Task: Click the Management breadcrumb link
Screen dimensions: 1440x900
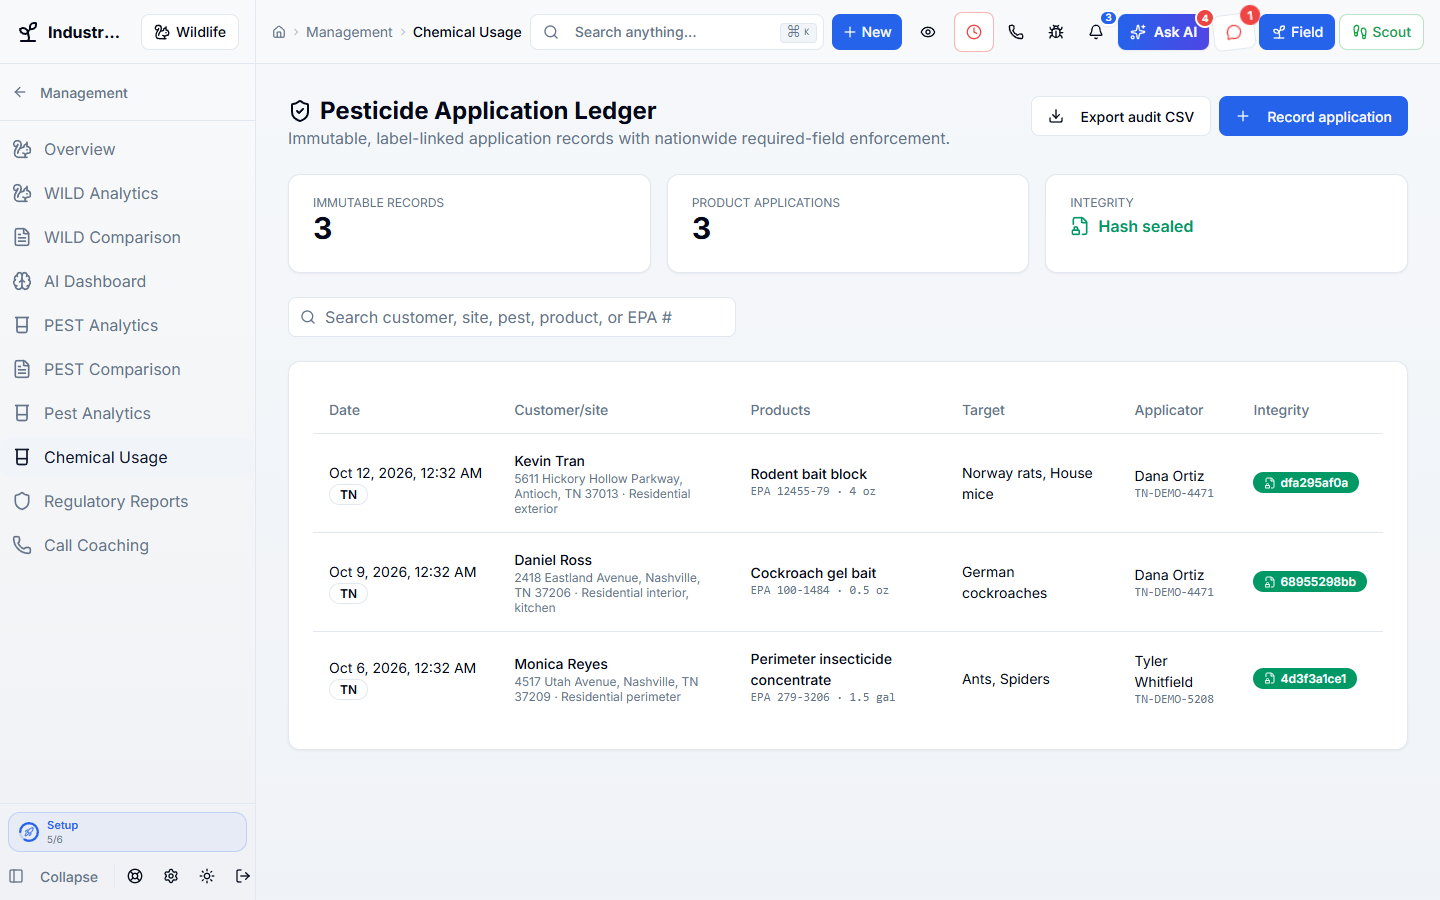Action: coord(349,32)
